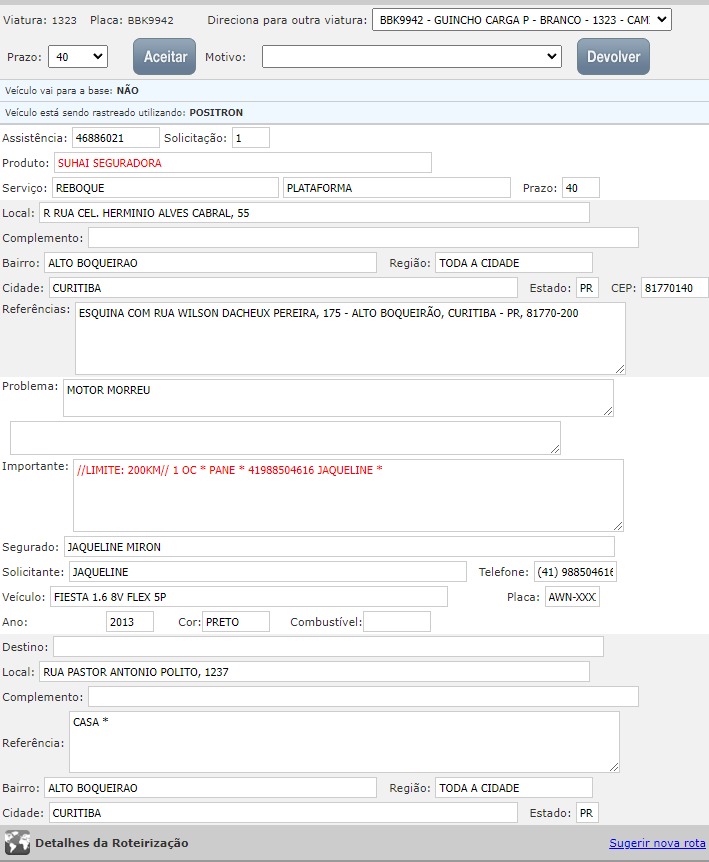Click the Detalhes da Roteirização section header
709x862 pixels.
click(x=111, y=843)
